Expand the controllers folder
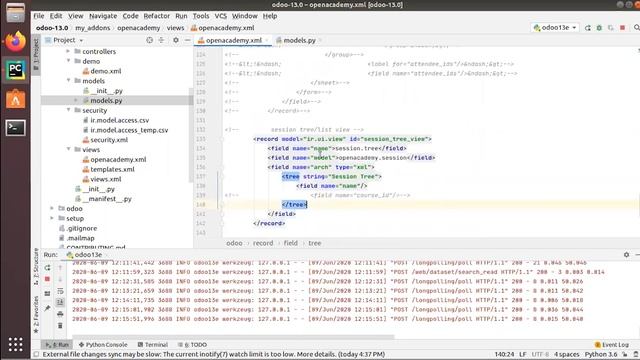This screenshot has height=360, width=640. (x=68, y=51)
